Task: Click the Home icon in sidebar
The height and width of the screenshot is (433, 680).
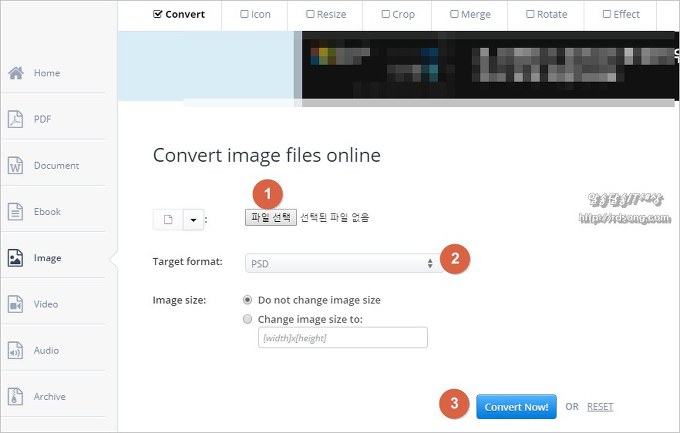Action: coord(16,73)
